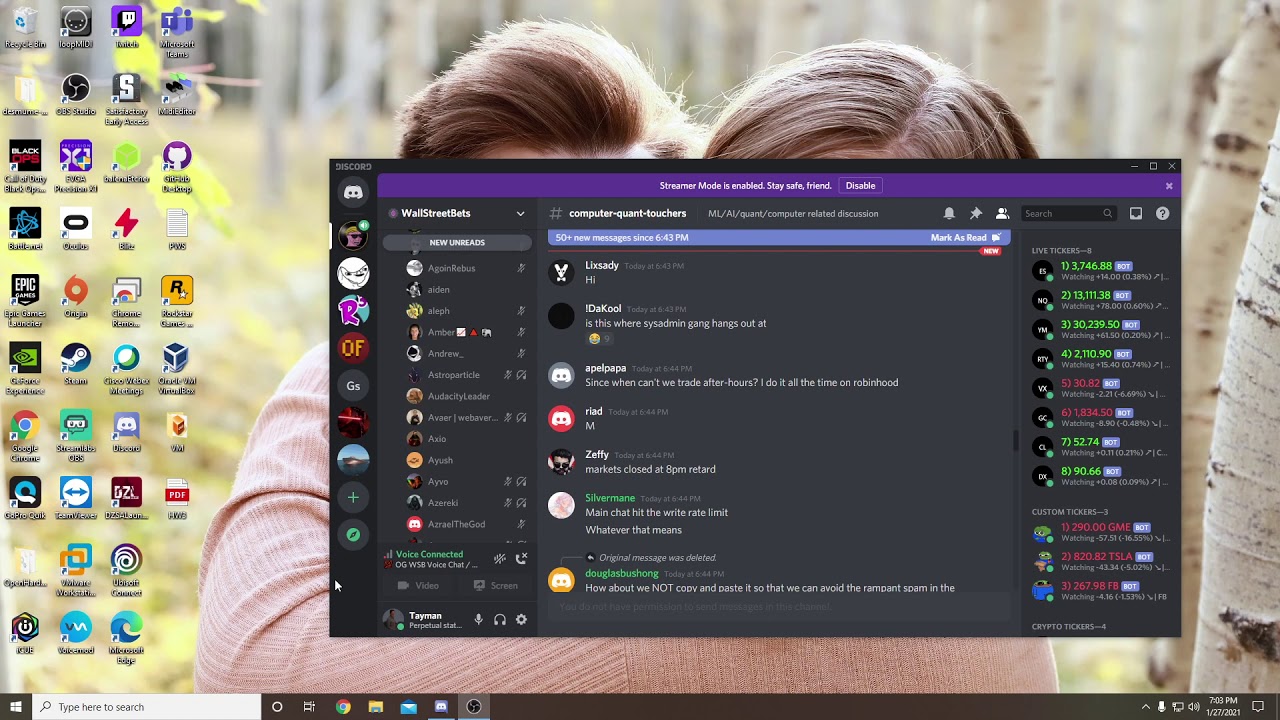
Task: Open Recycle Bin on desktop
Action: click(x=25, y=26)
